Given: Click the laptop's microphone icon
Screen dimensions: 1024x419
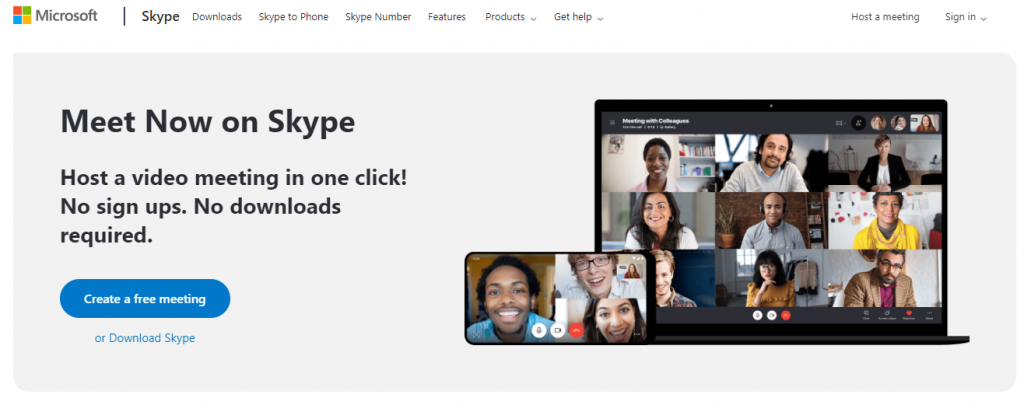Looking at the screenshot, I should (758, 315).
